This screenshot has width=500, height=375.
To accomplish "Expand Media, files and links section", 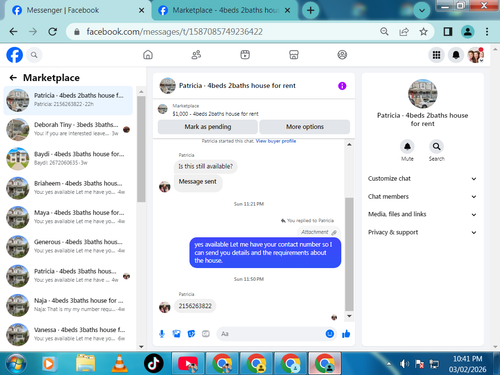I will click(422, 214).
